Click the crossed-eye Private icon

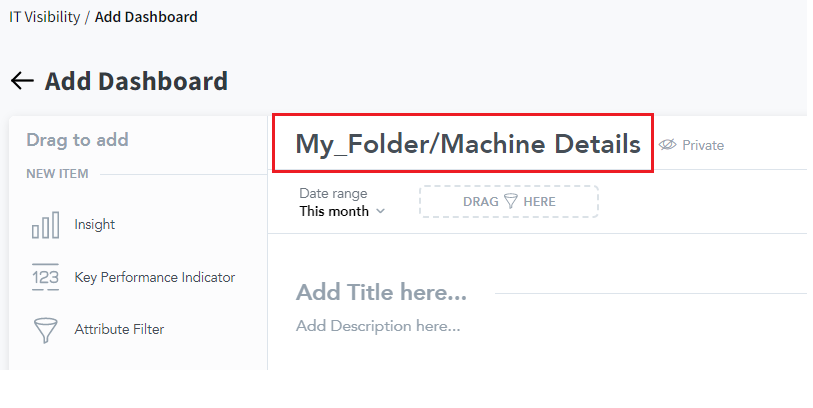pyautogui.click(x=668, y=145)
